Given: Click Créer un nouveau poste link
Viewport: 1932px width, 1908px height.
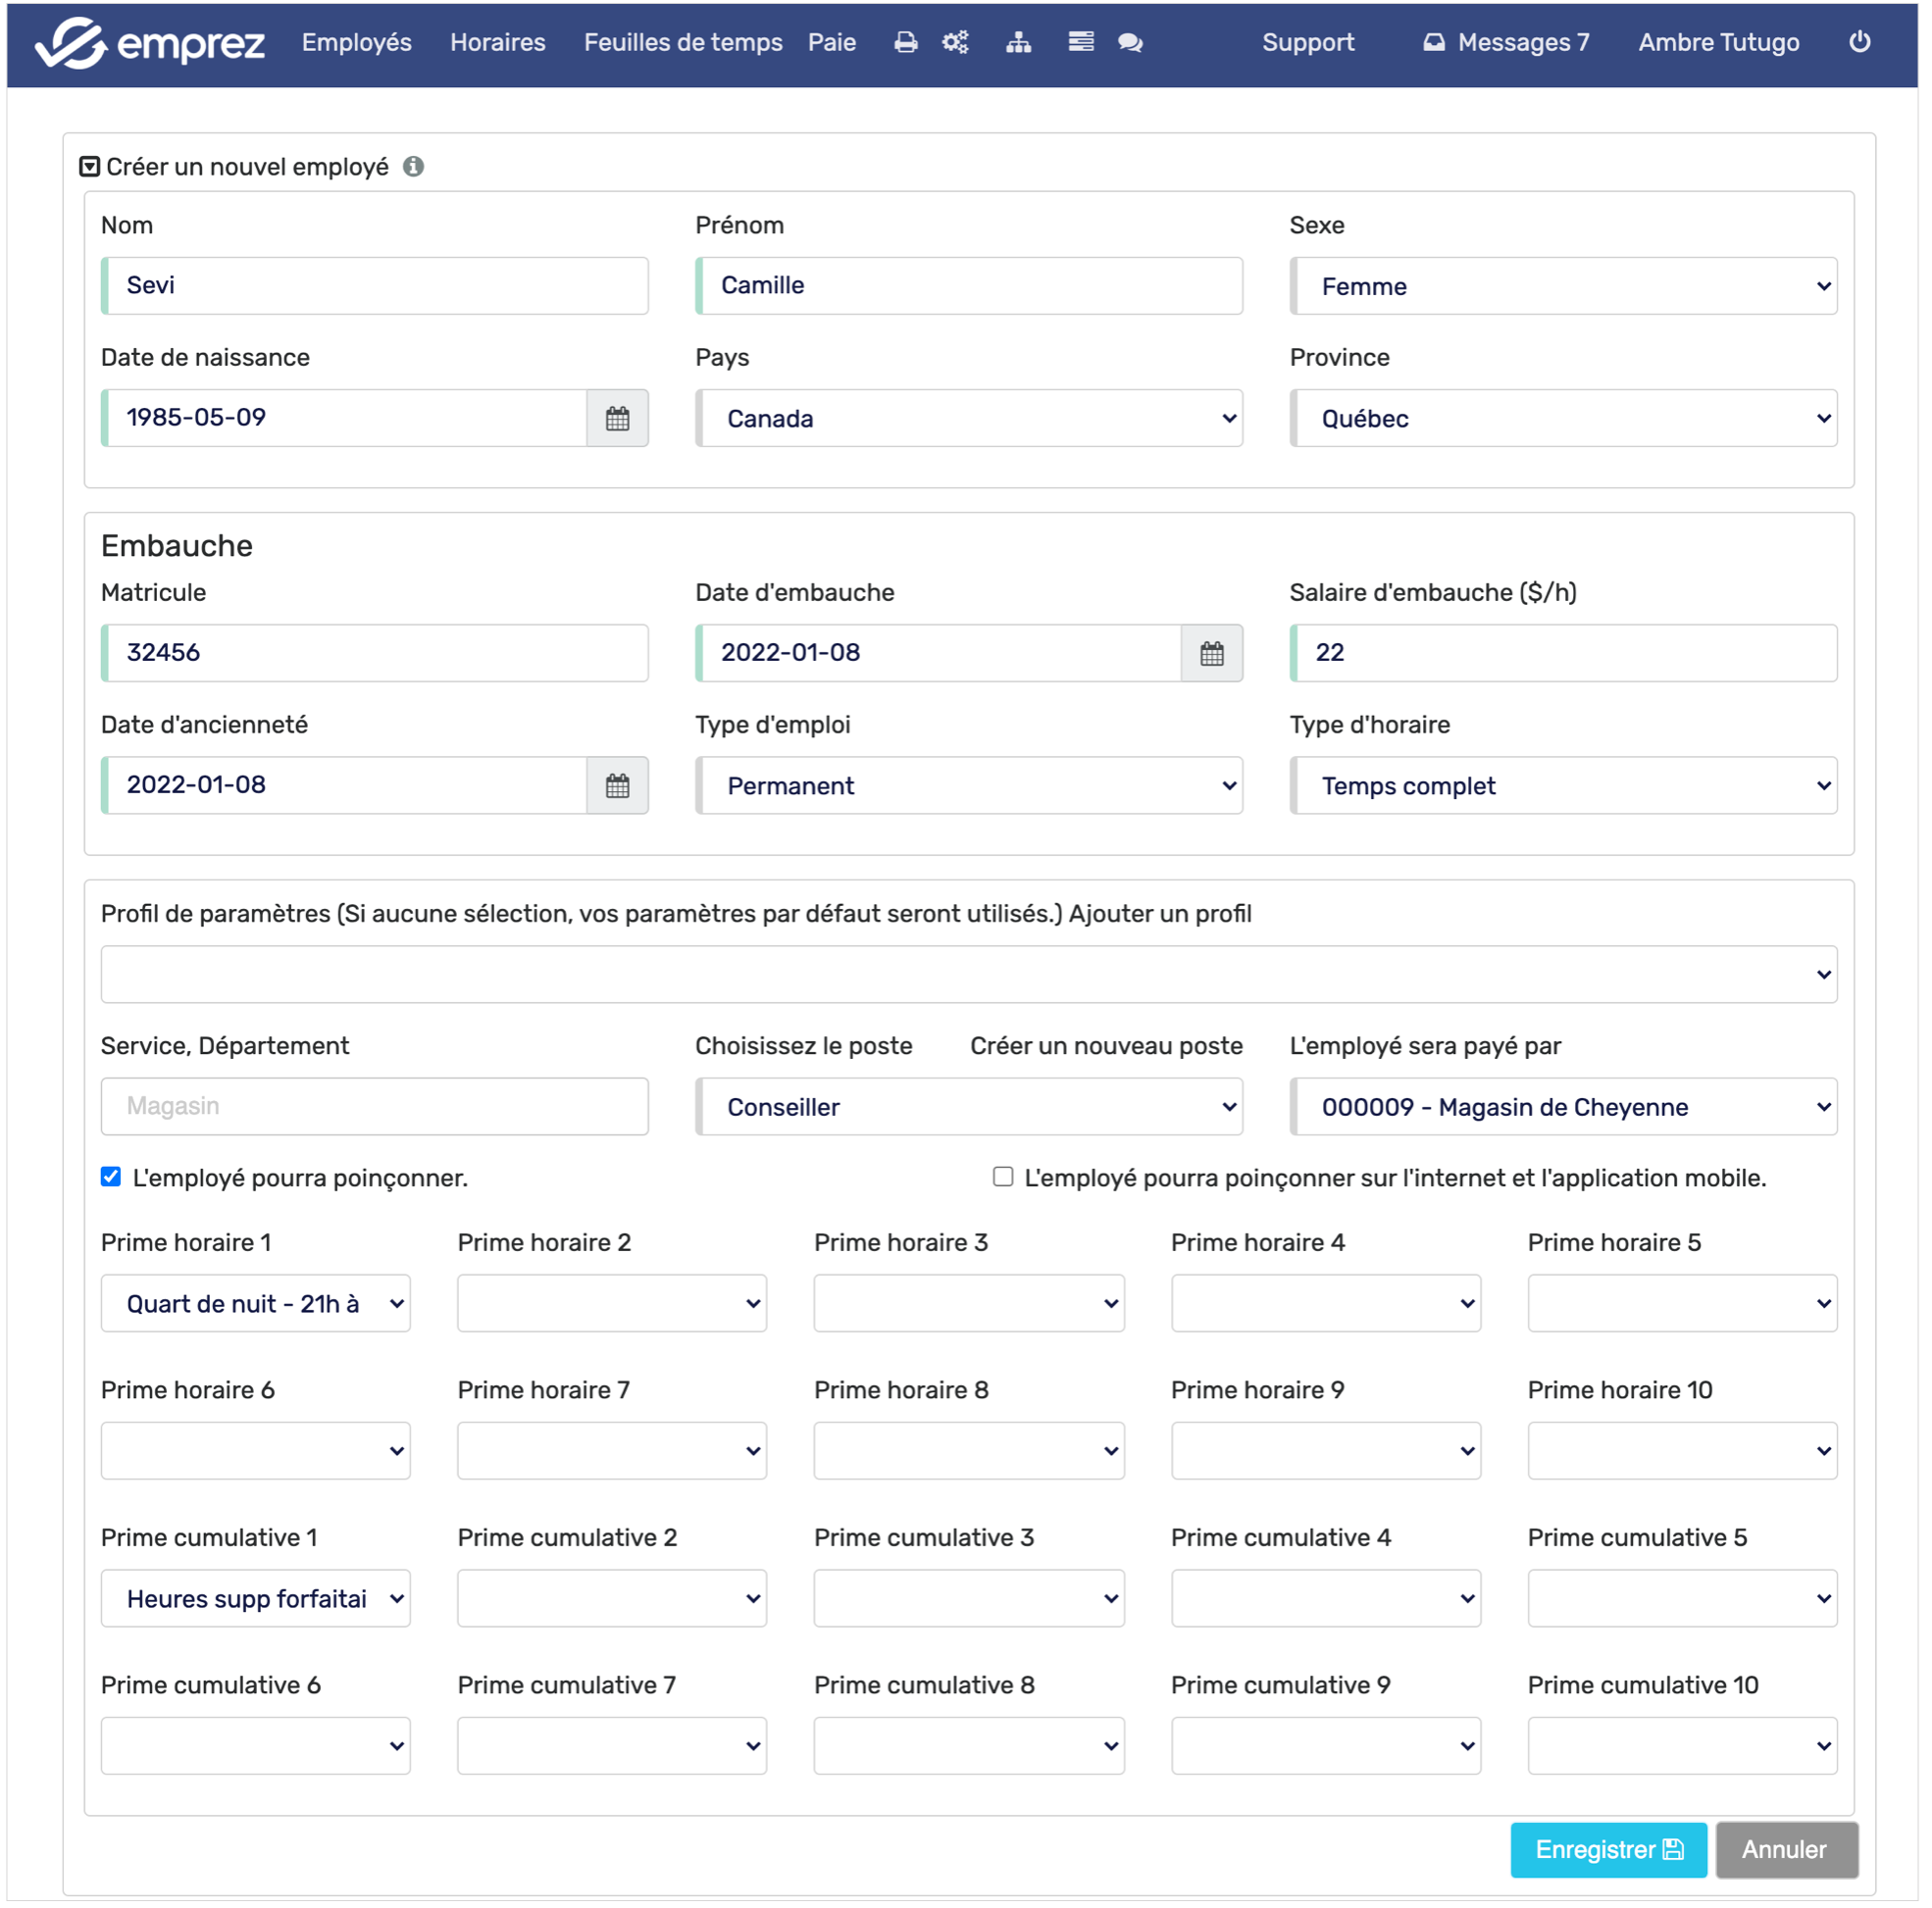Looking at the screenshot, I should tap(1106, 1045).
